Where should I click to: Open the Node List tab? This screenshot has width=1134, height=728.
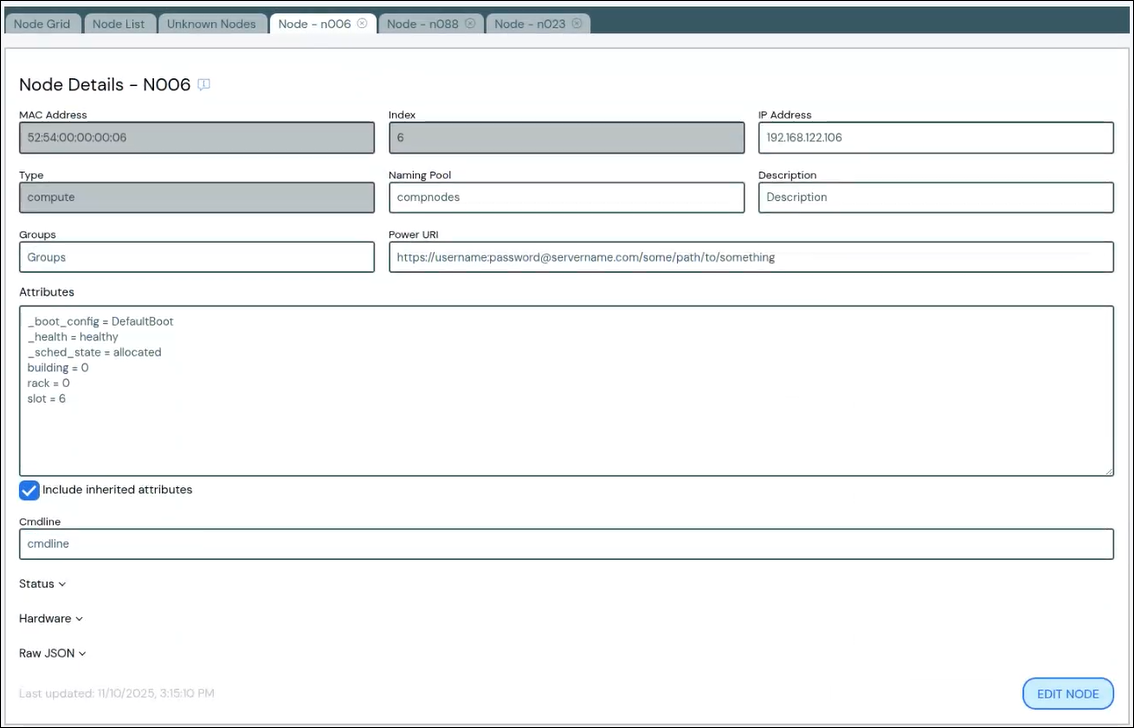[x=118, y=24]
